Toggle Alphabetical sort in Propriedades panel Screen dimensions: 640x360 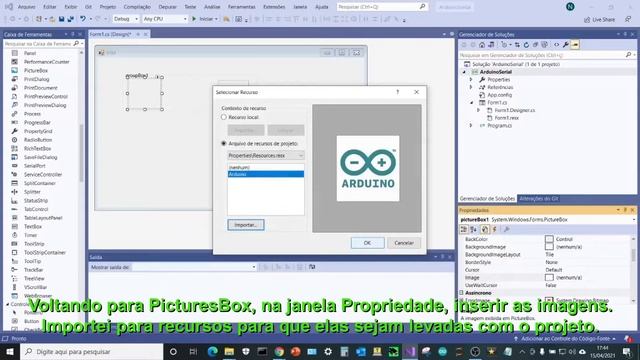(x=473, y=229)
